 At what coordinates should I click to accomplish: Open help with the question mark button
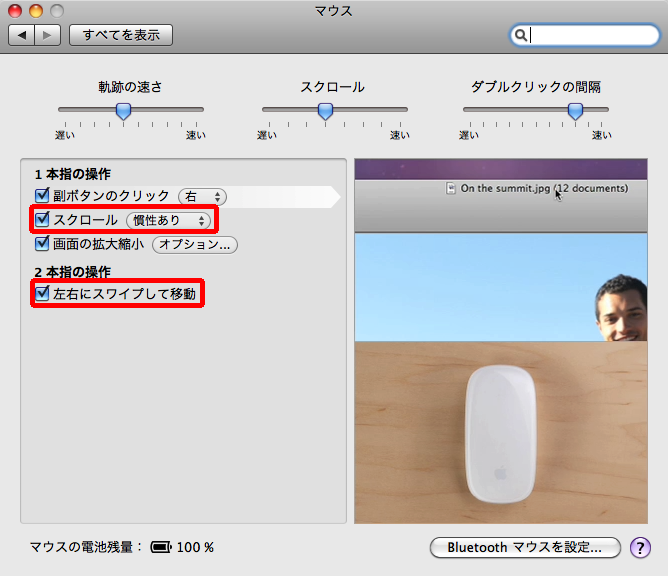click(640, 547)
